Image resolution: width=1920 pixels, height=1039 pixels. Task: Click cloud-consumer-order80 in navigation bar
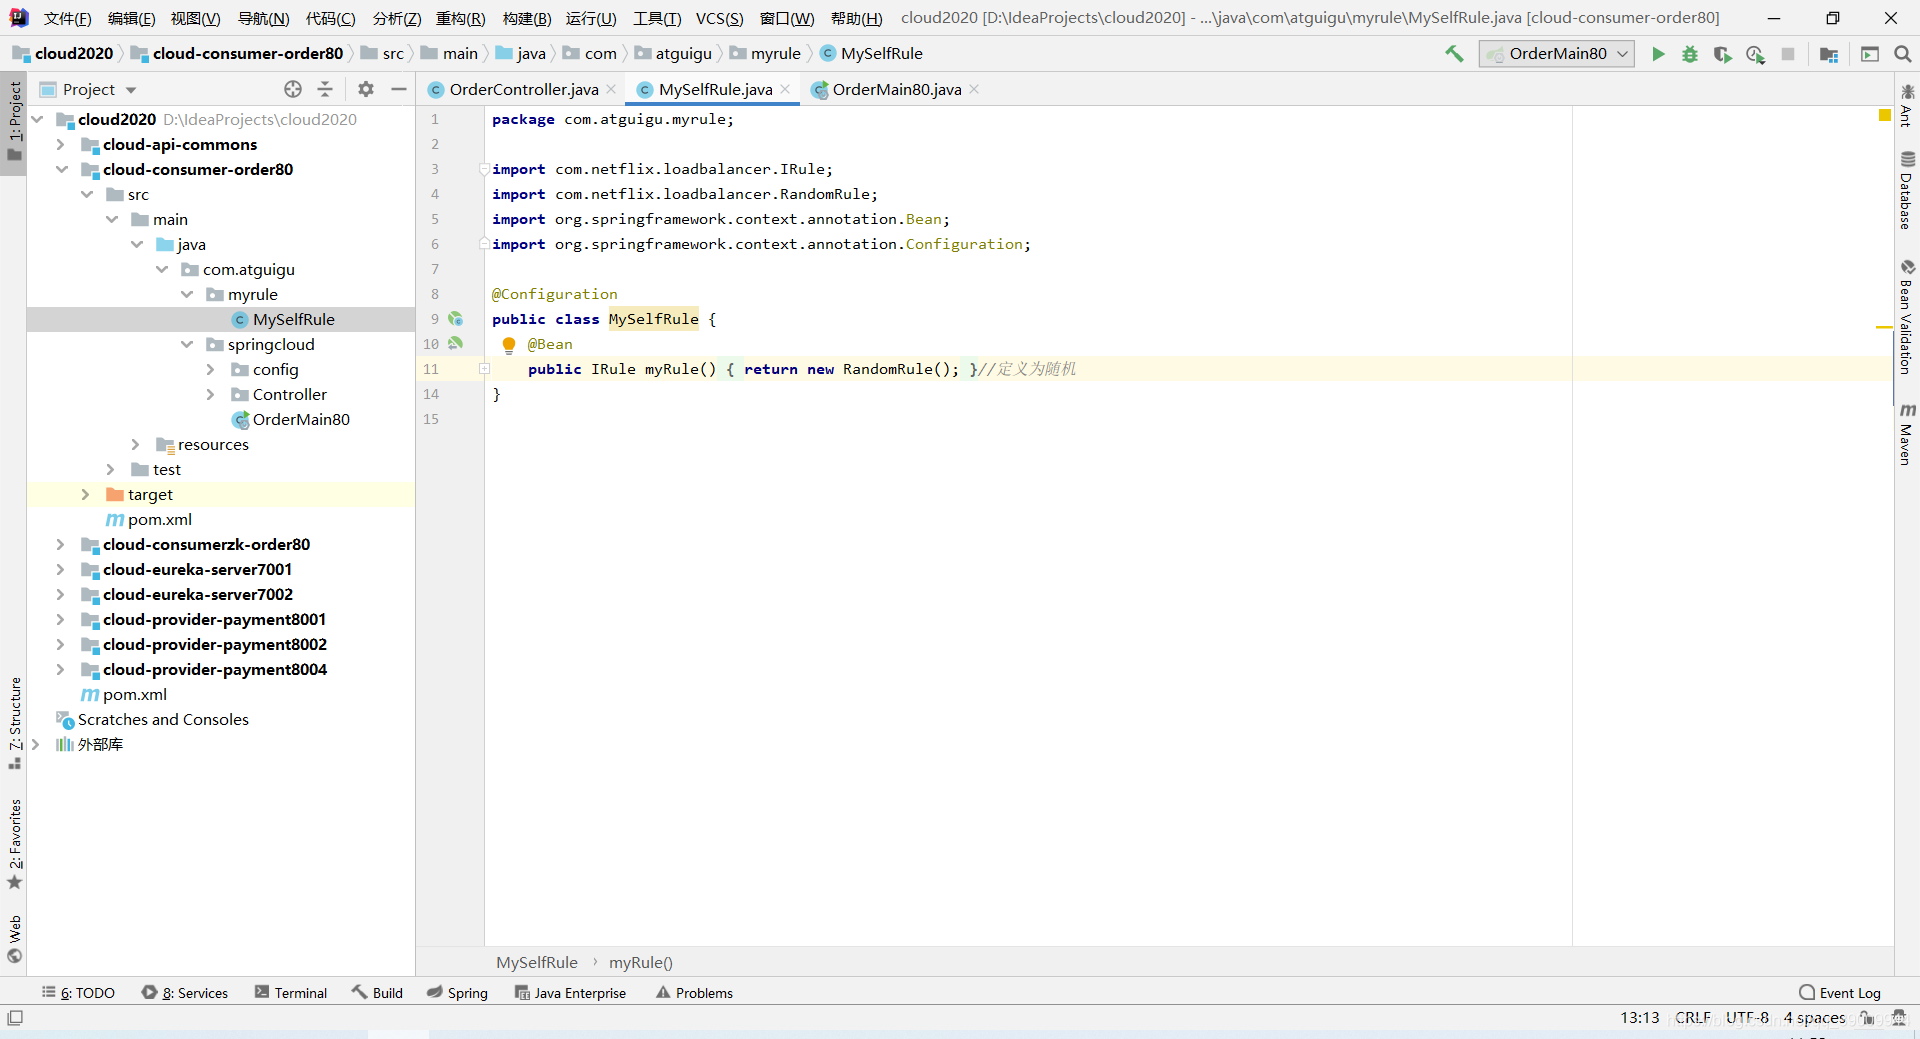pyautogui.click(x=247, y=53)
